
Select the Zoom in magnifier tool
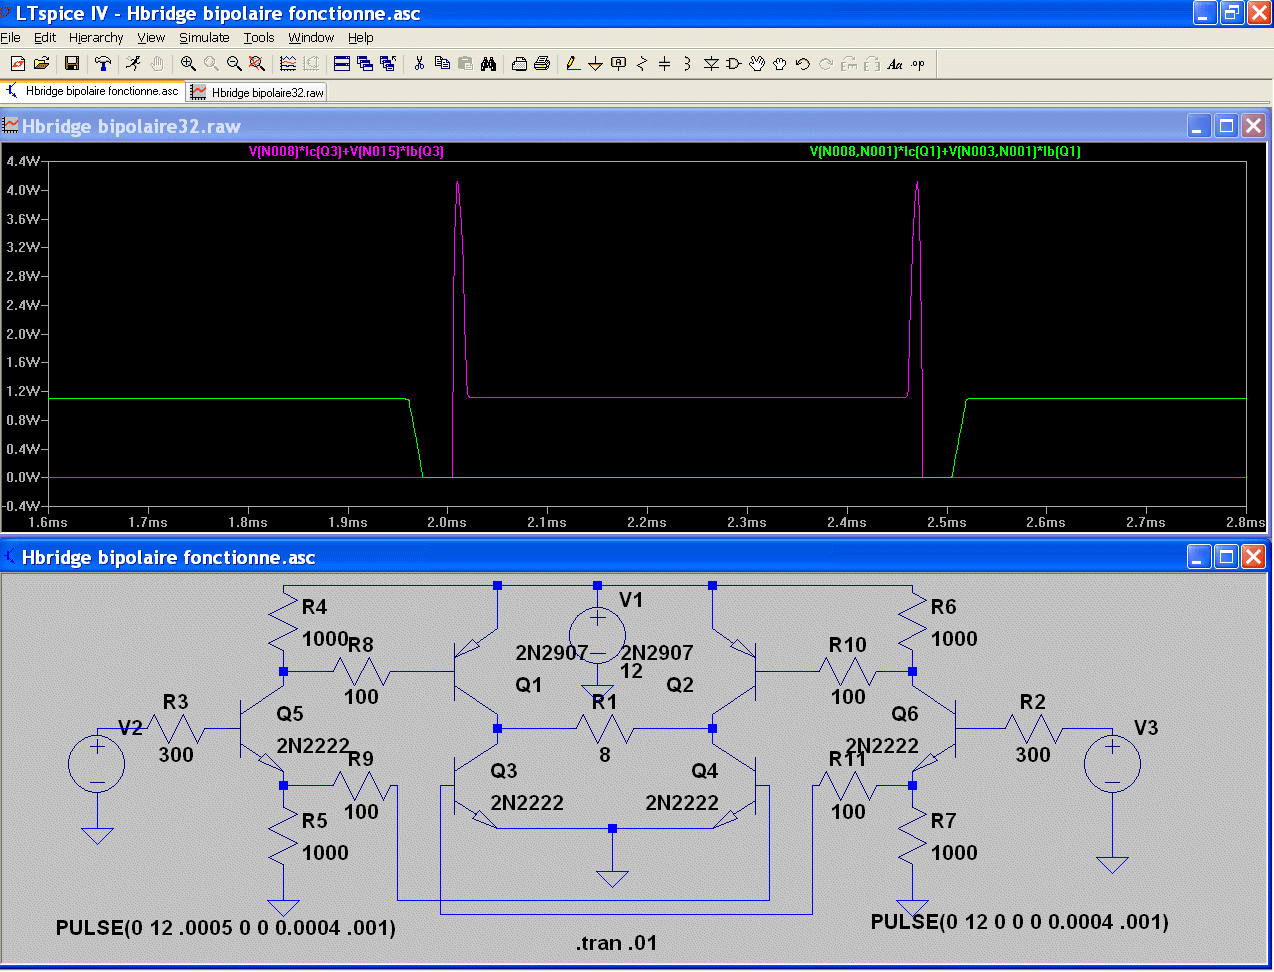click(188, 63)
